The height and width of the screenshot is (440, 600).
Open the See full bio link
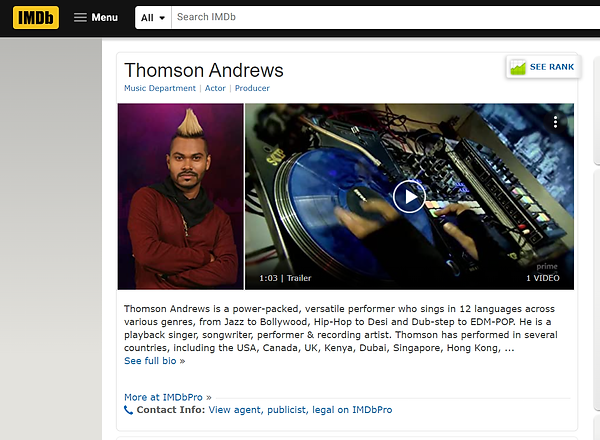point(155,361)
